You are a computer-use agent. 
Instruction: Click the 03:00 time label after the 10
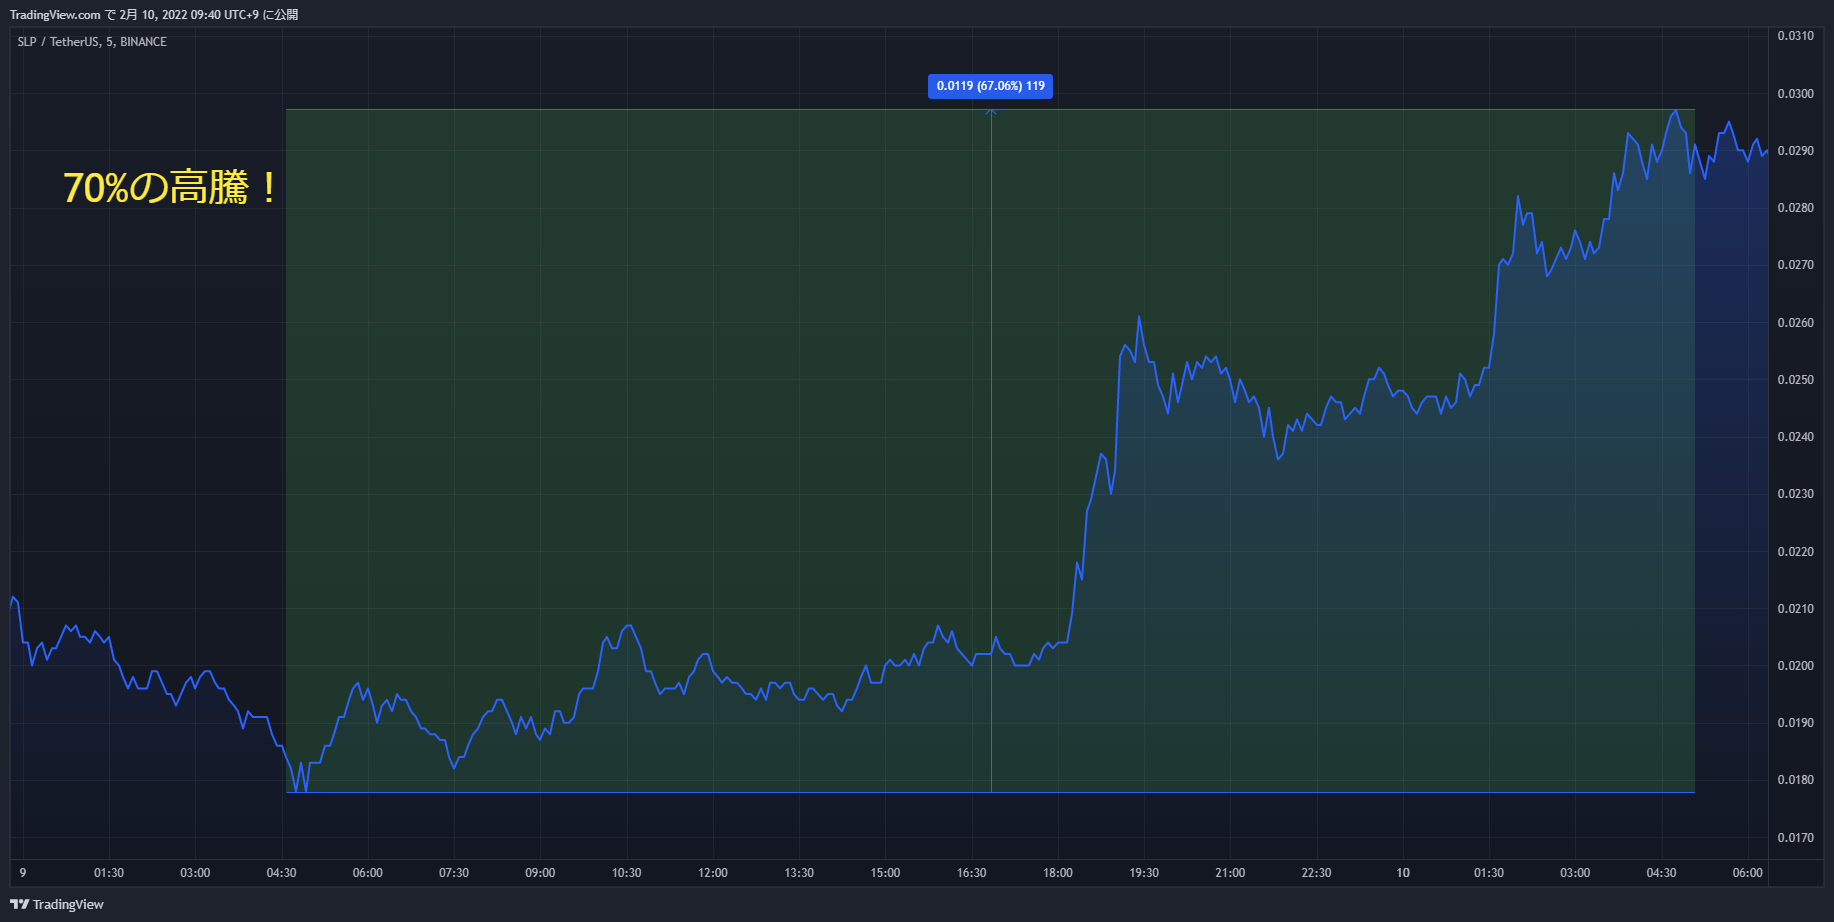[1575, 873]
